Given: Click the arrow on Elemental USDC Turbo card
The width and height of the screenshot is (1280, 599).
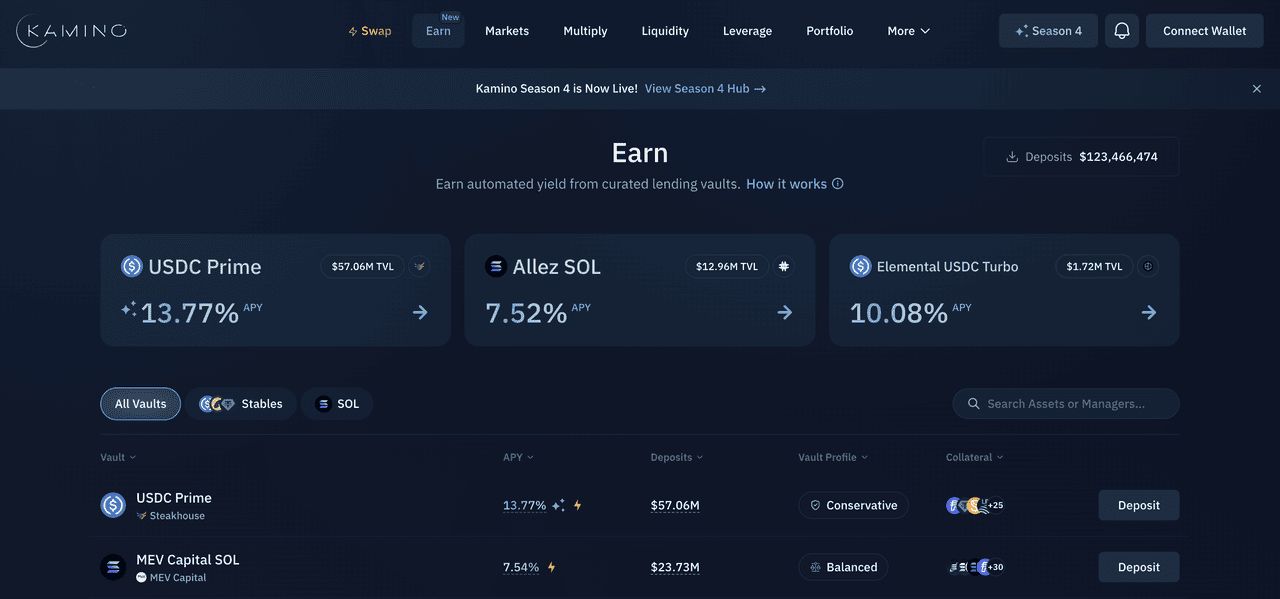Looking at the screenshot, I should [1149, 313].
